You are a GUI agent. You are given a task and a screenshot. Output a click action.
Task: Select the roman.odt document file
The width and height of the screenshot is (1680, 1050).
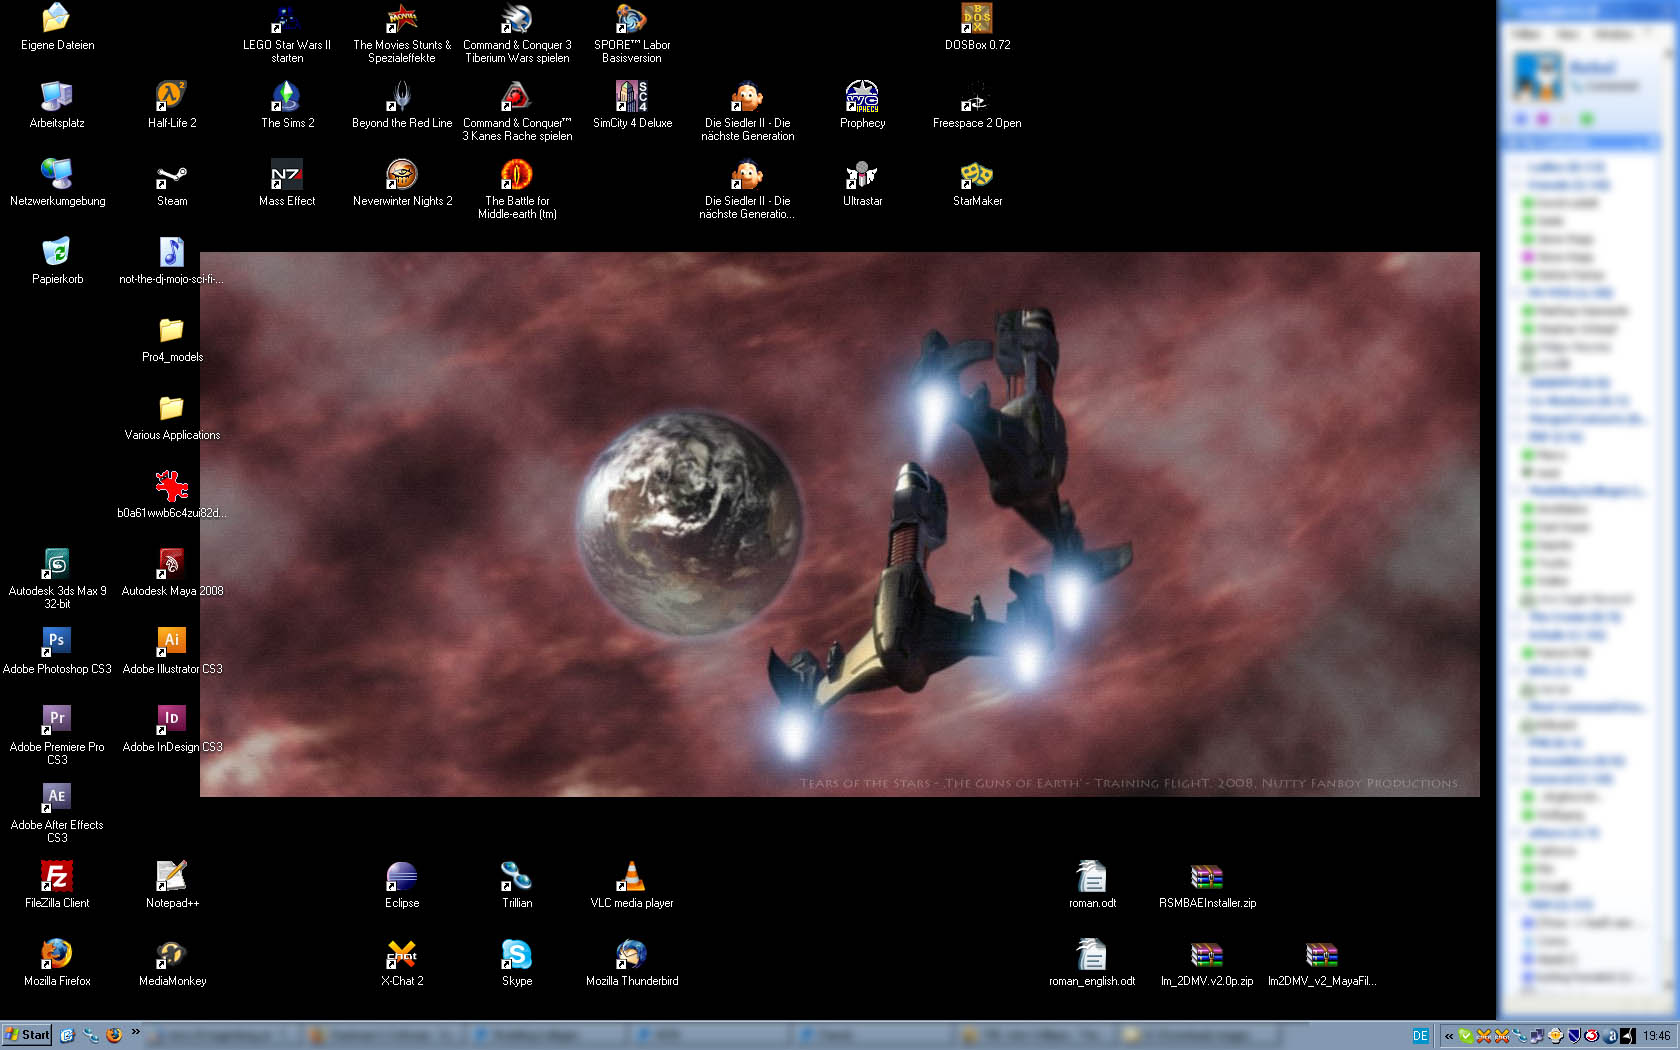[1091, 877]
